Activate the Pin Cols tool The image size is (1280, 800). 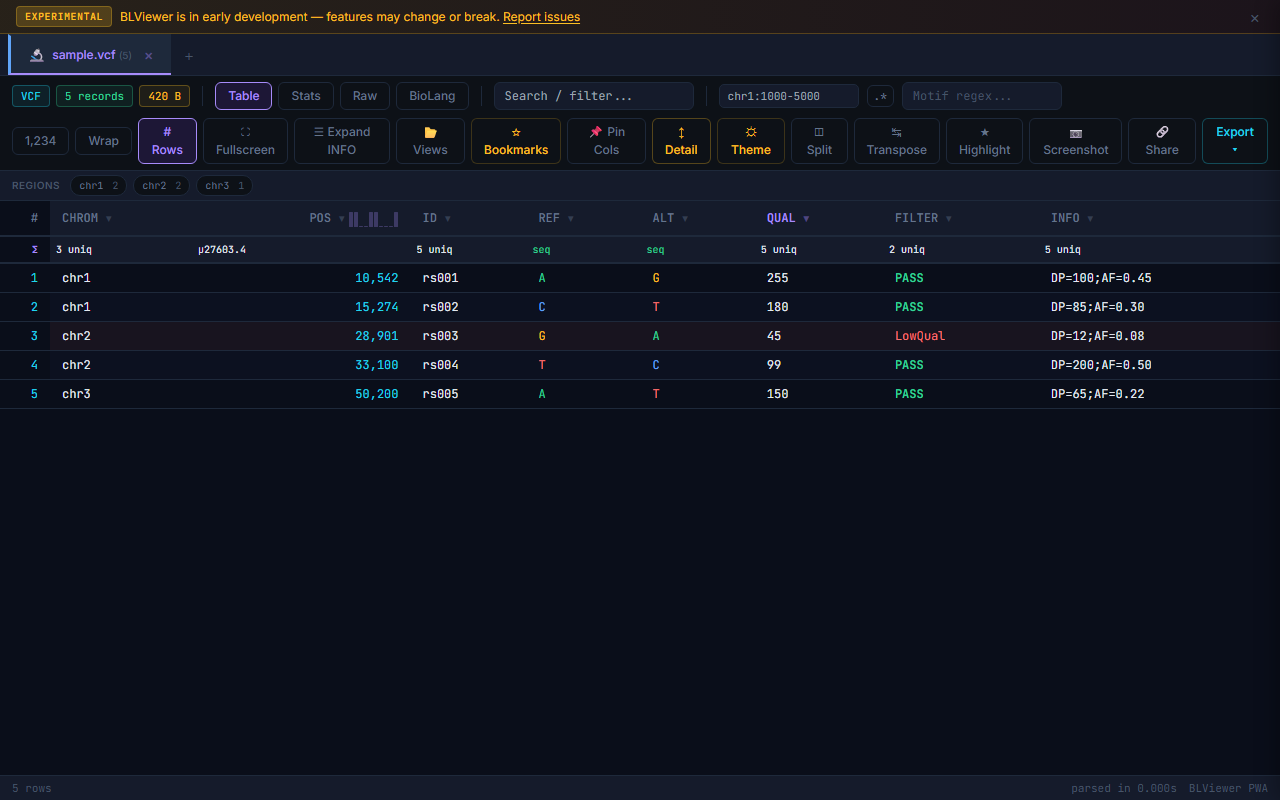606,140
